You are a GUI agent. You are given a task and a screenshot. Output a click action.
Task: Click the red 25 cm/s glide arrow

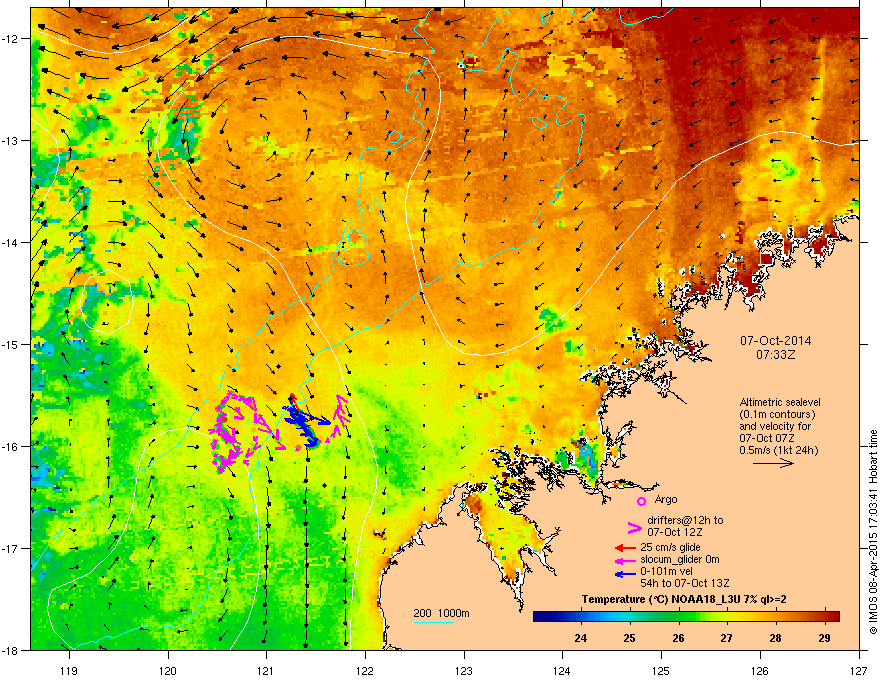pyautogui.click(x=625, y=548)
